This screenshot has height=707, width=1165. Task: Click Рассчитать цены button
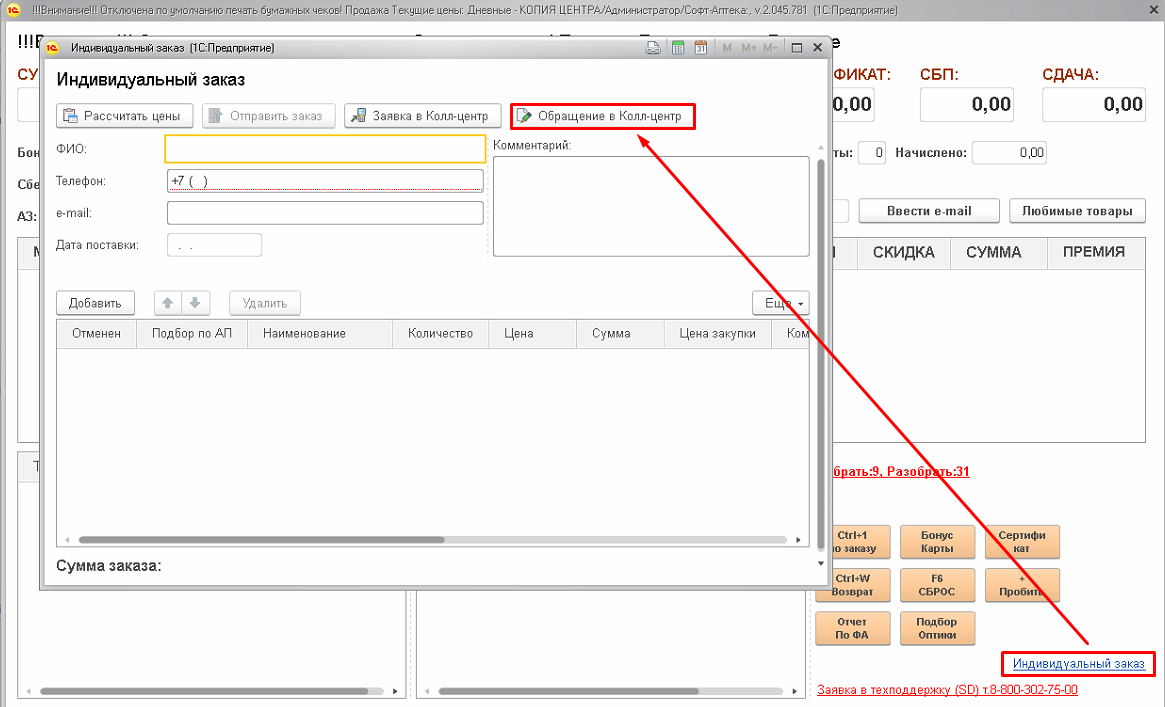[124, 116]
